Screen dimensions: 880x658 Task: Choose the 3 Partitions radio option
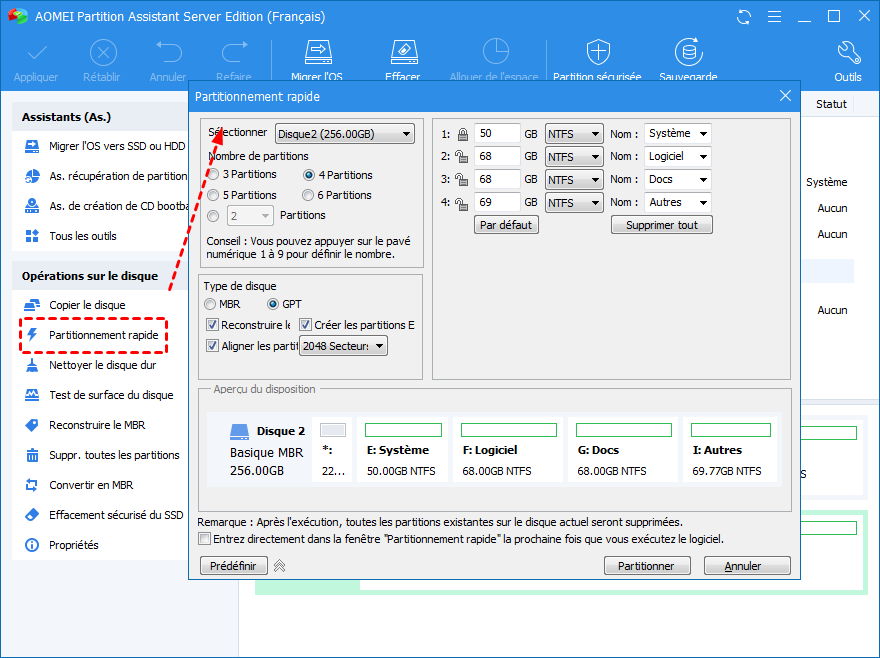[x=213, y=175]
